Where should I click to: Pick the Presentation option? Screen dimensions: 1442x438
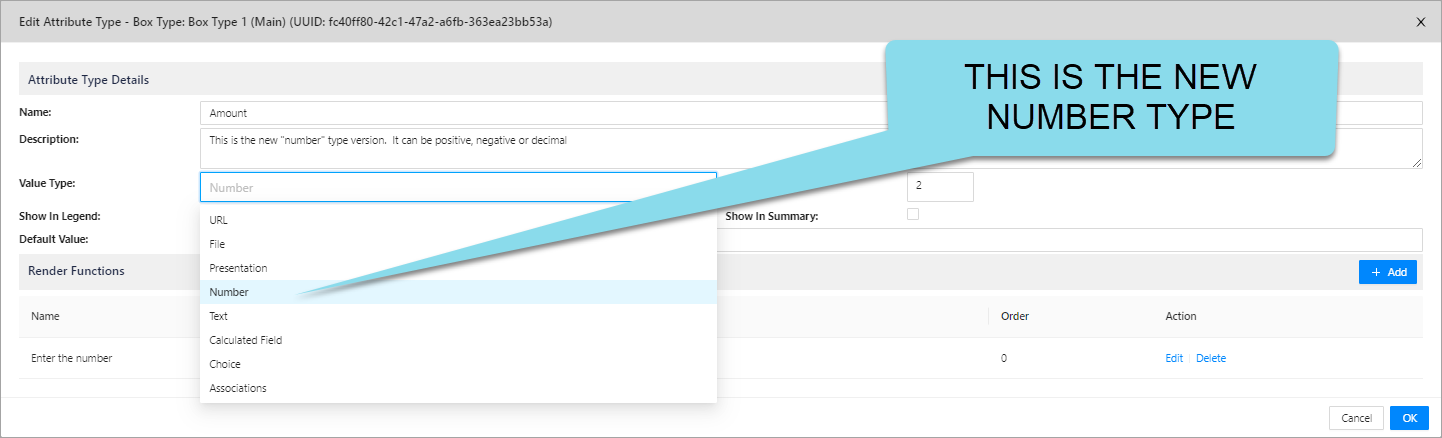point(238,268)
